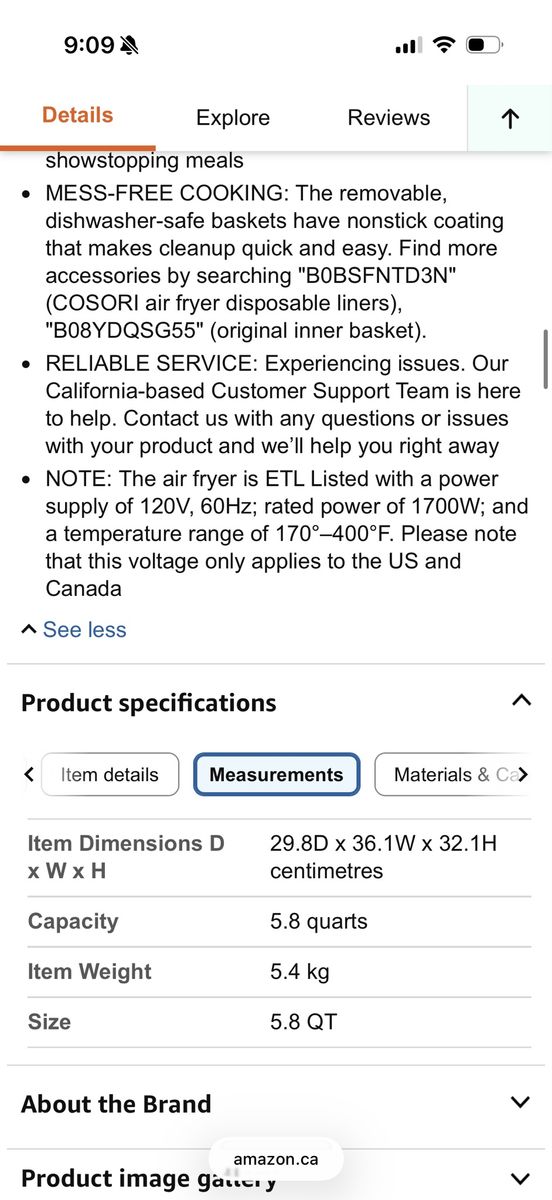Open the Reviews tab
This screenshot has height=1200, width=552.
[389, 118]
